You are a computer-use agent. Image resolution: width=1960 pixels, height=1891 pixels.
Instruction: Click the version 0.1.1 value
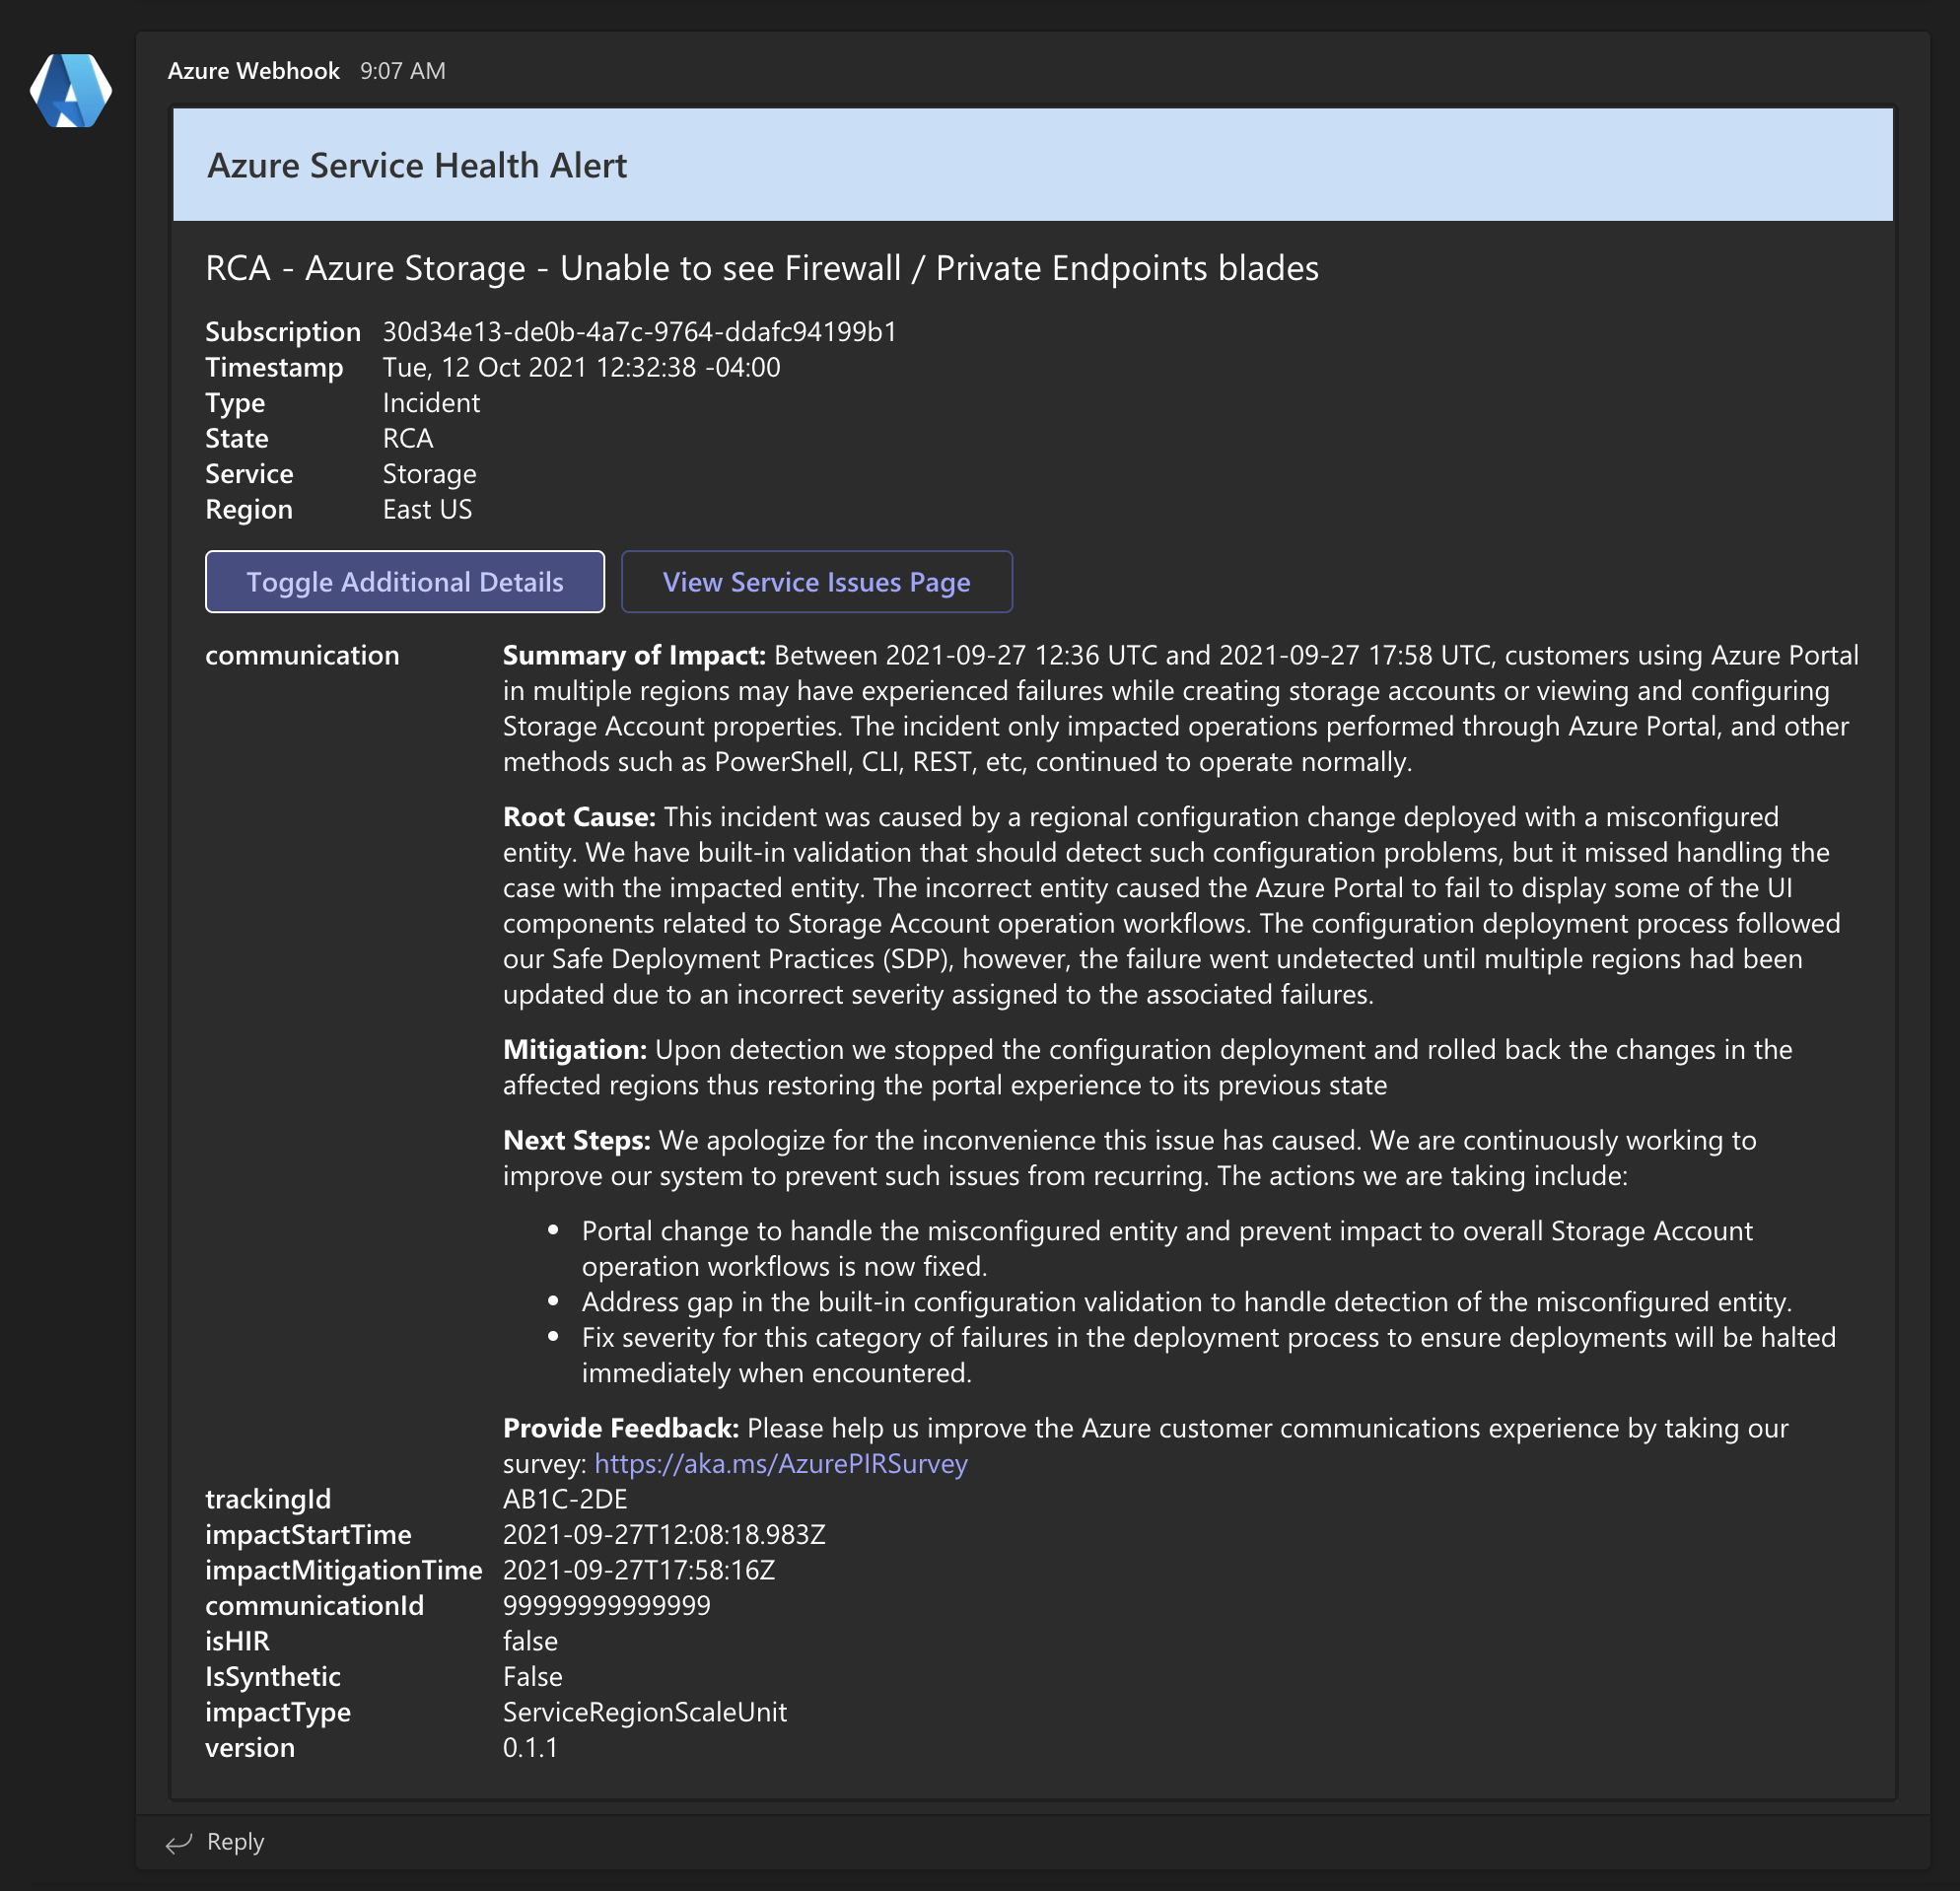click(x=530, y=1747)
